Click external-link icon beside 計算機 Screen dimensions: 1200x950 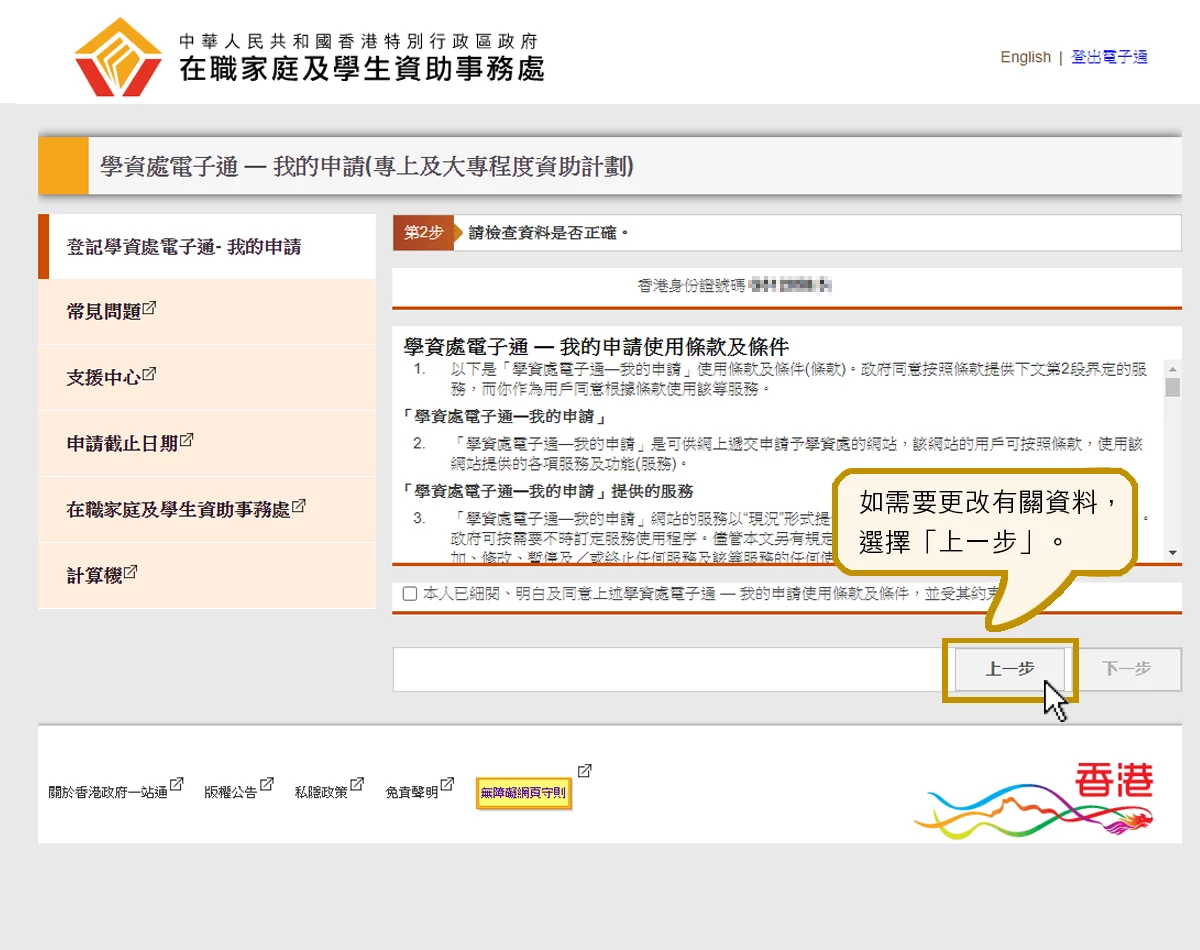pos(131,572)
